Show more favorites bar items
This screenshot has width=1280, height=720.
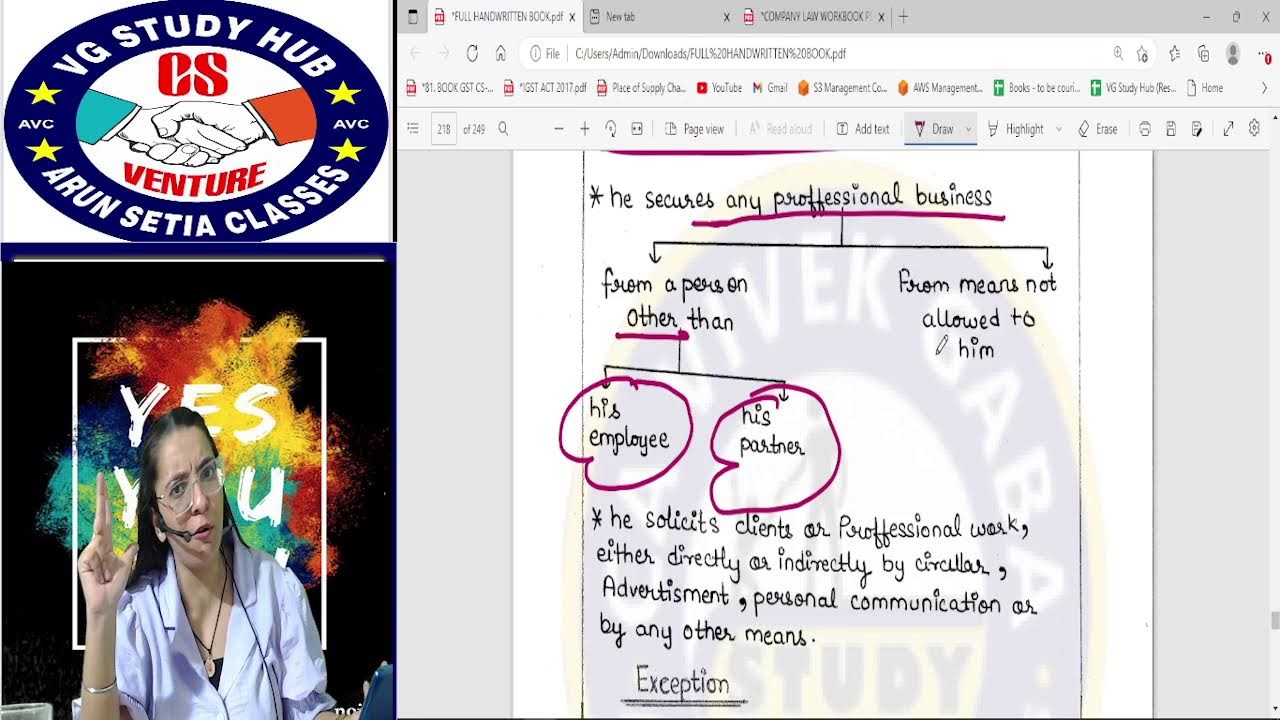click(x=1265, y=88)
